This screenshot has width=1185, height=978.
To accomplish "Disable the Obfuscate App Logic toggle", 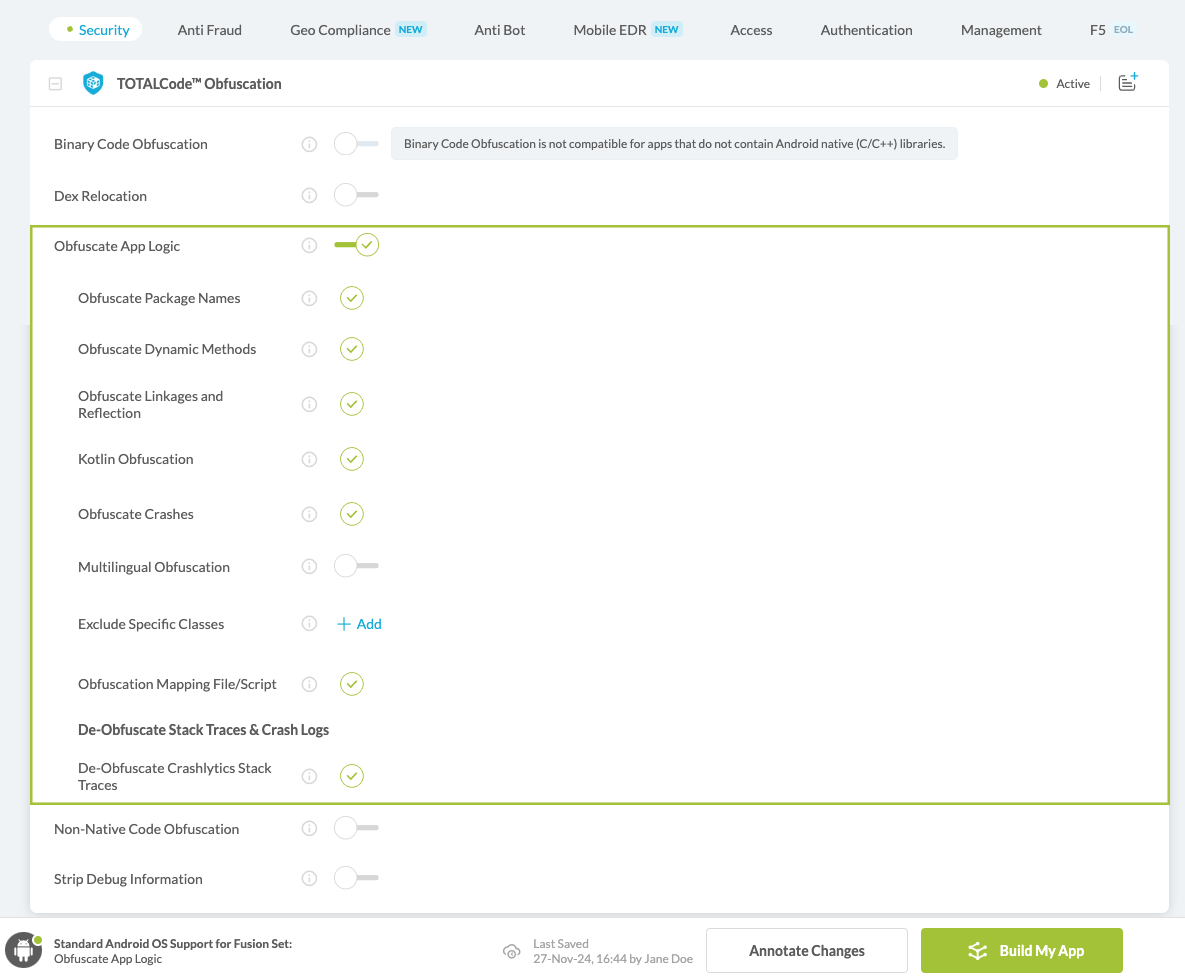I will coord(357,245).
